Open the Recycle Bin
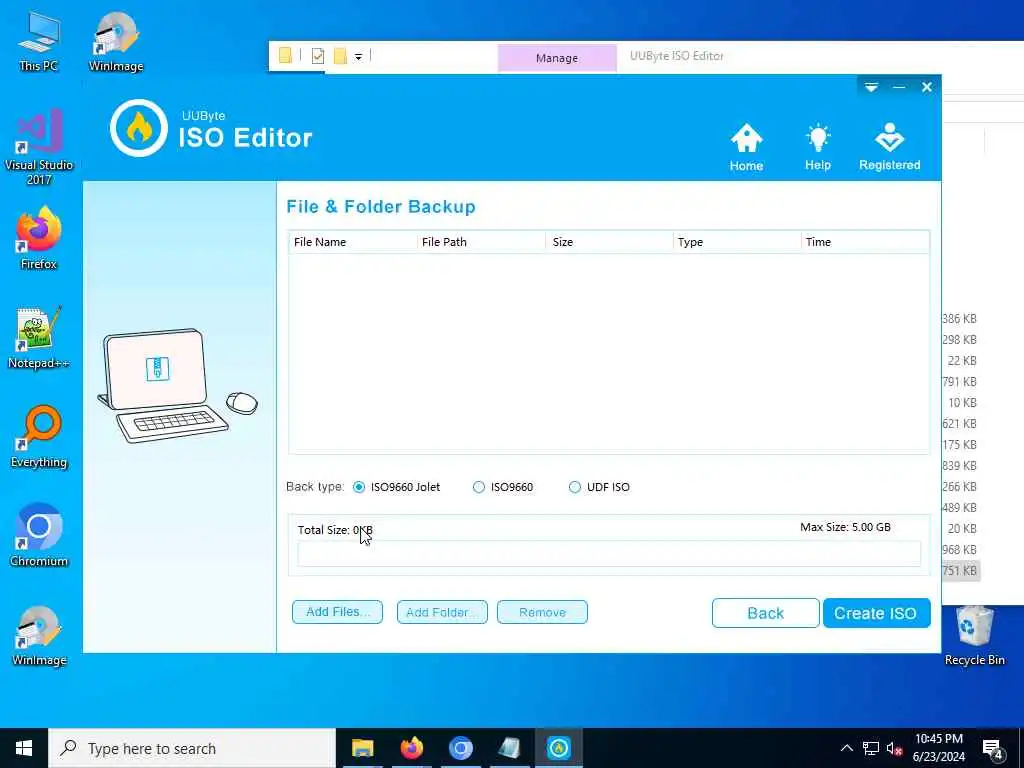Image resolution: width=1024 pixels, height=768 pixels. pos(974,635)
